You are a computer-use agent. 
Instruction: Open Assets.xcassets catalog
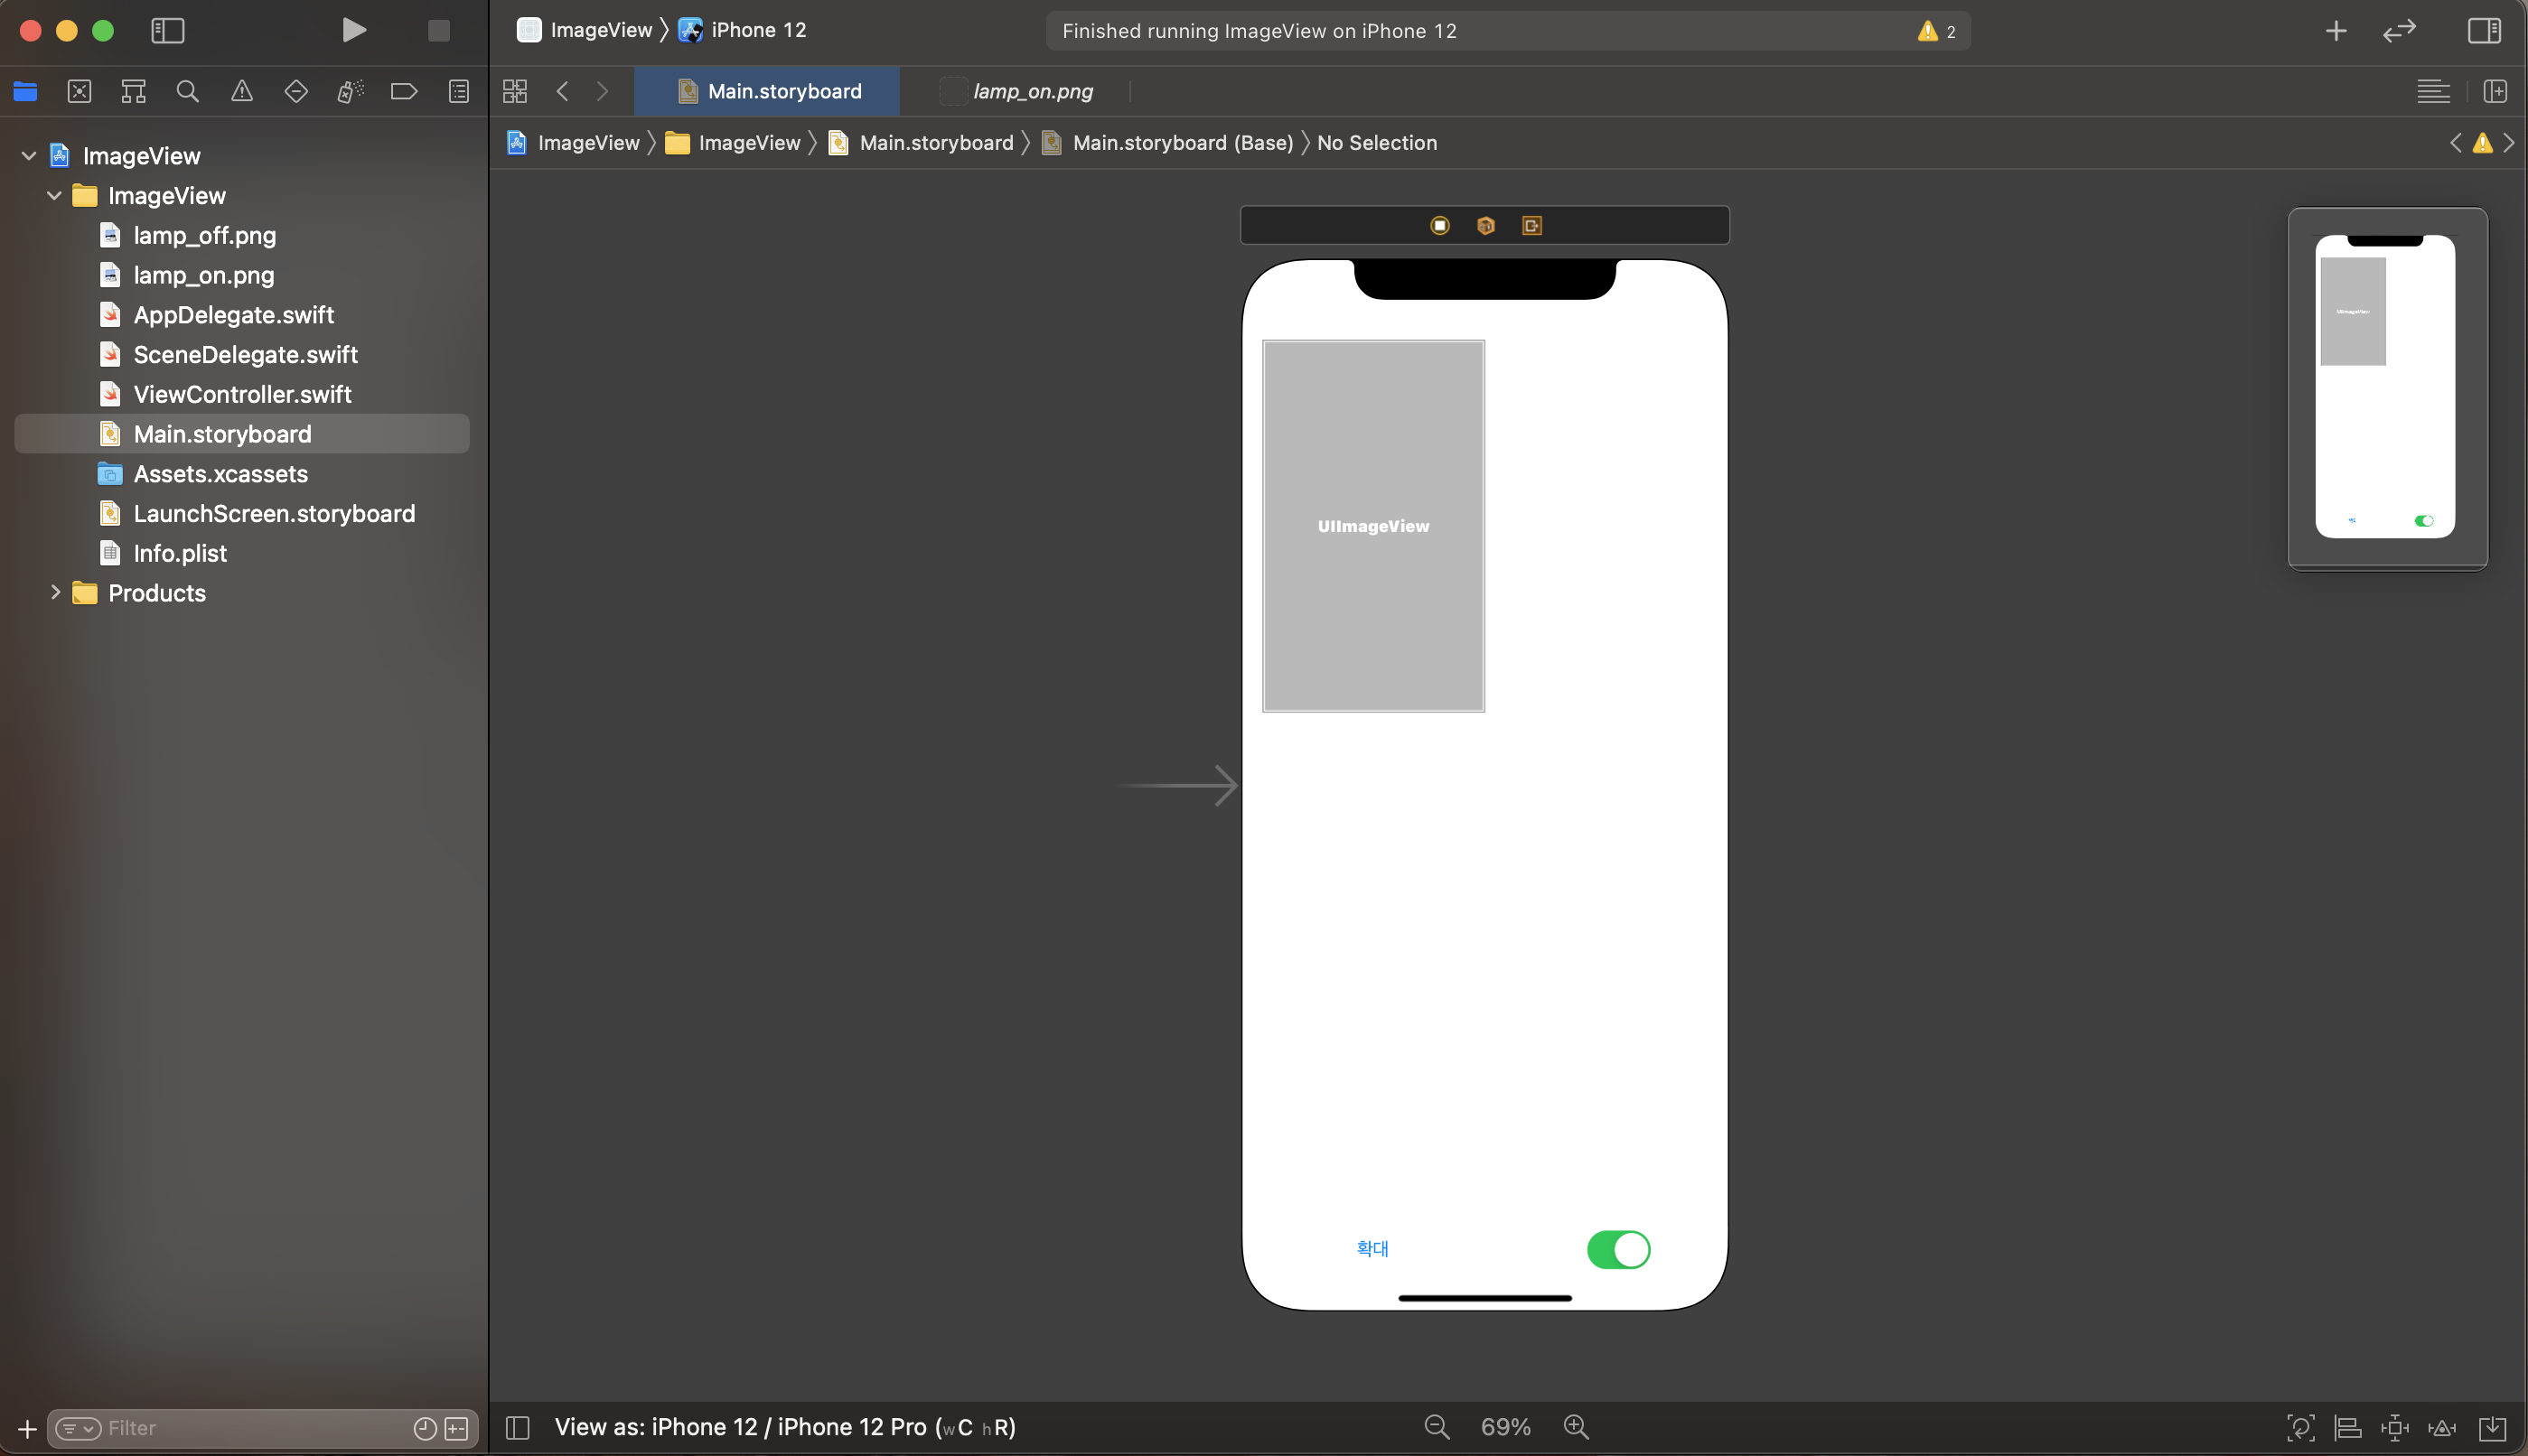point(220,474)
